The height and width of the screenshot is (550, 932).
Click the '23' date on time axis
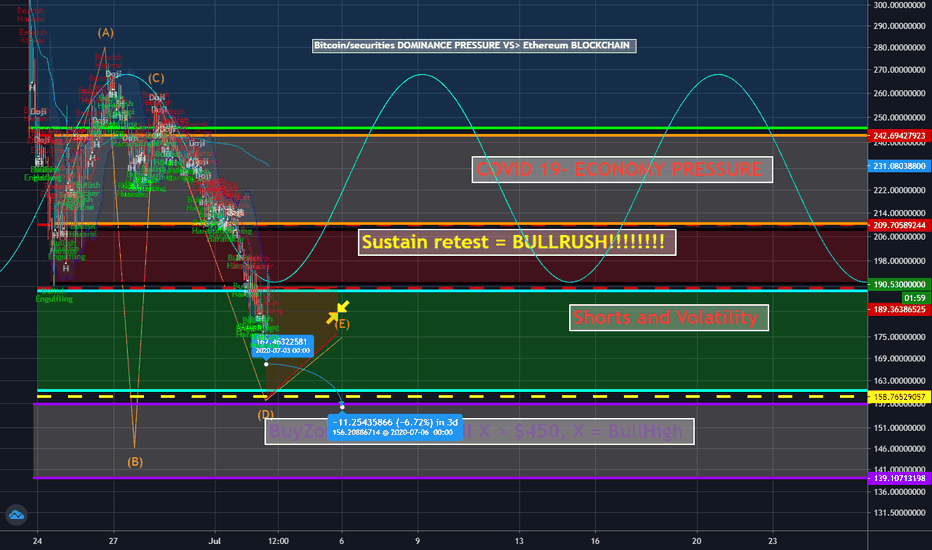[772, 541]
